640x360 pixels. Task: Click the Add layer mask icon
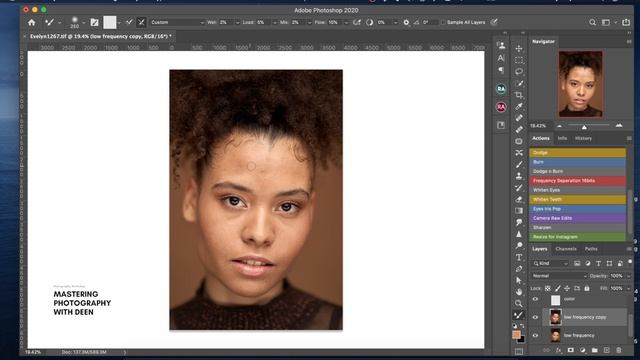[571, 350]
